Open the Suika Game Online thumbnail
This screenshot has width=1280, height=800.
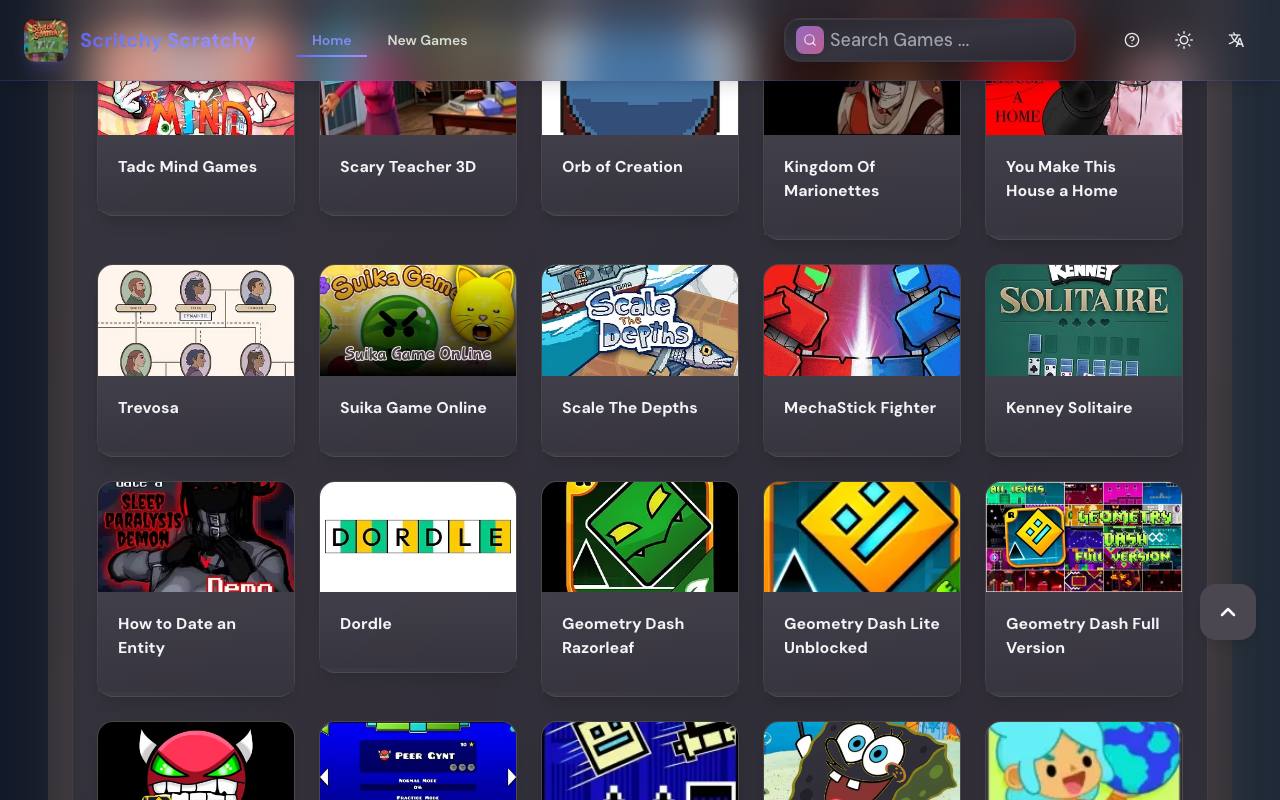pyautogui.click(x=418, y=321)
